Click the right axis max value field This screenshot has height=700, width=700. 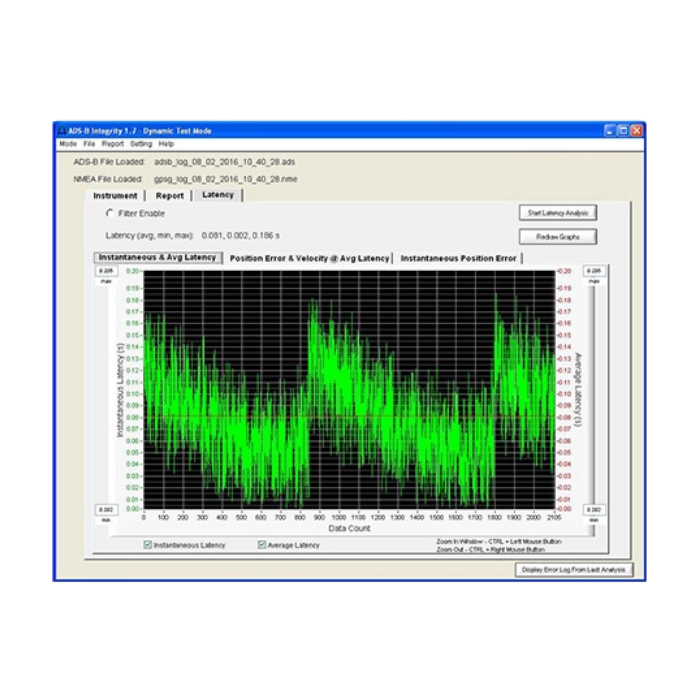pos(594,271)
